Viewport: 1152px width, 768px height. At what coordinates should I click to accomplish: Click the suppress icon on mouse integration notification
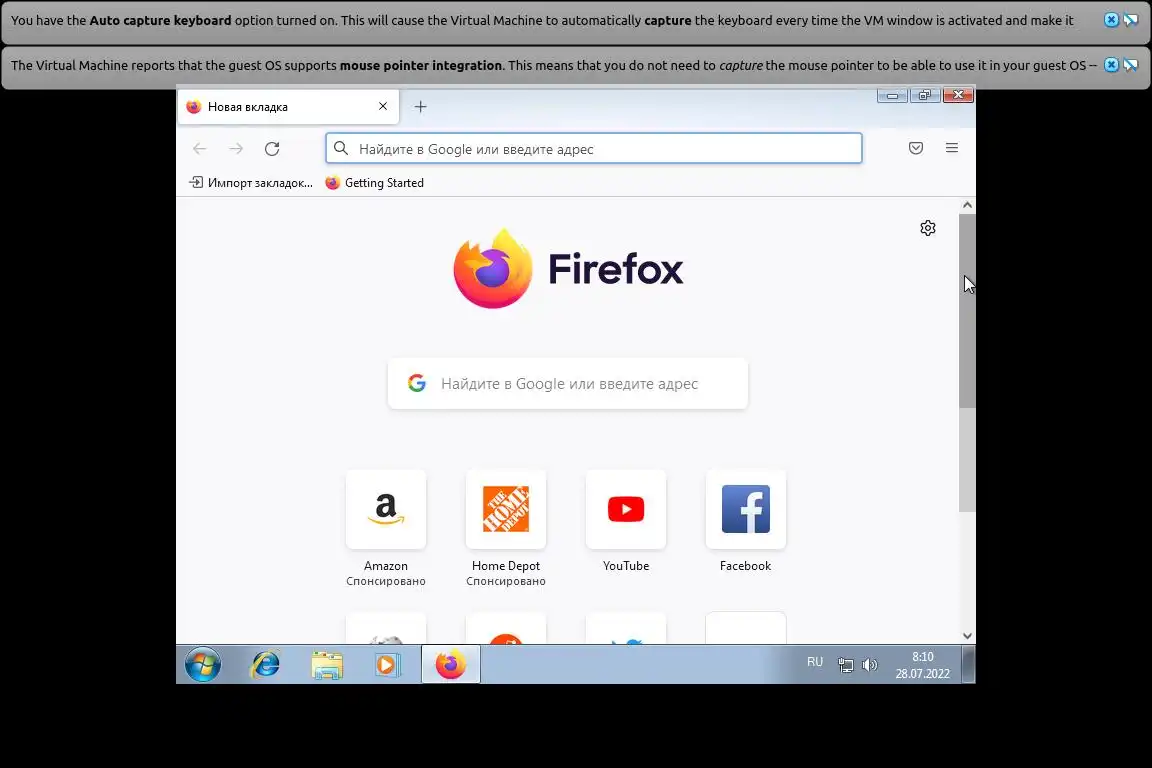(1131, 65)
